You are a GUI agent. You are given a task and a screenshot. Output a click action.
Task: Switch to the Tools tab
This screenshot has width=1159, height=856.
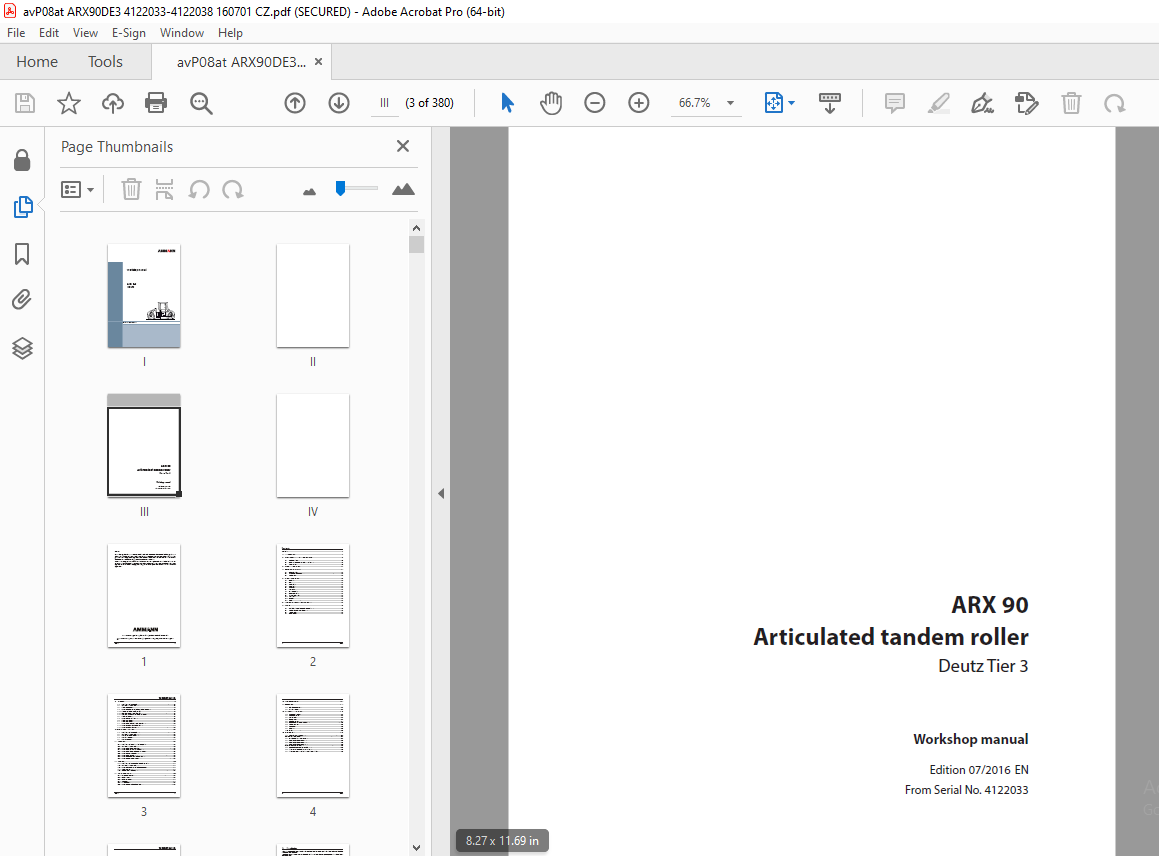coord(105,62)
